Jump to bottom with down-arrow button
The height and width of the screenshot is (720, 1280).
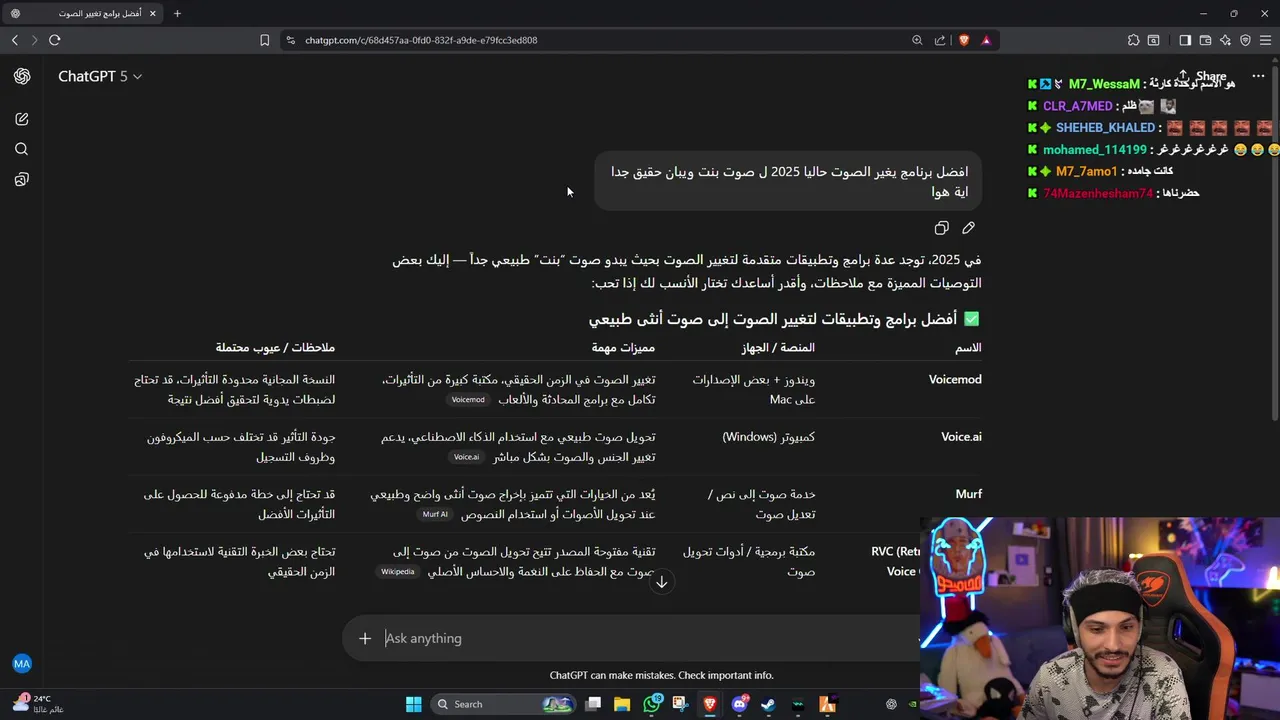[x=661, y=582]
